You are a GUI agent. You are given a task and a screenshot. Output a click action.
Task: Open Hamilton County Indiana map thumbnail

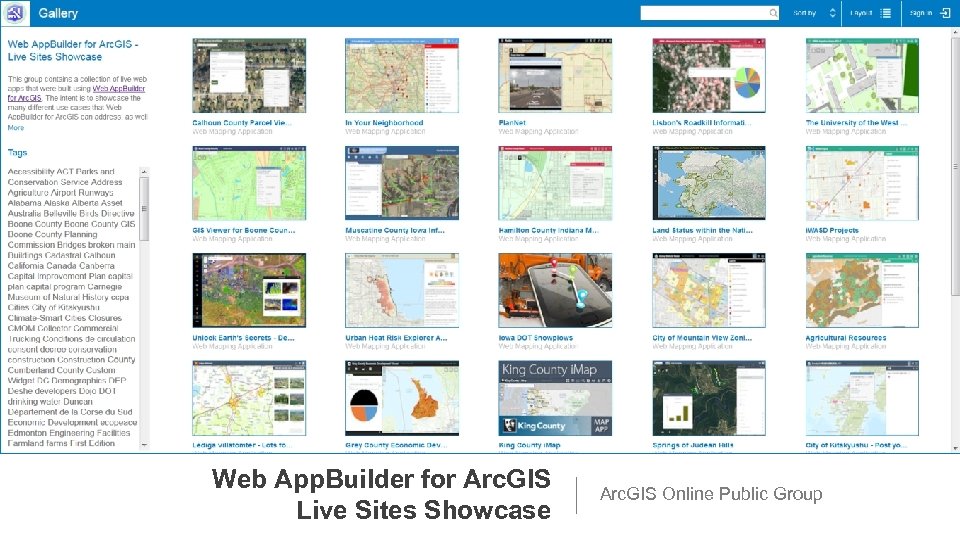(x=555, y=183)
